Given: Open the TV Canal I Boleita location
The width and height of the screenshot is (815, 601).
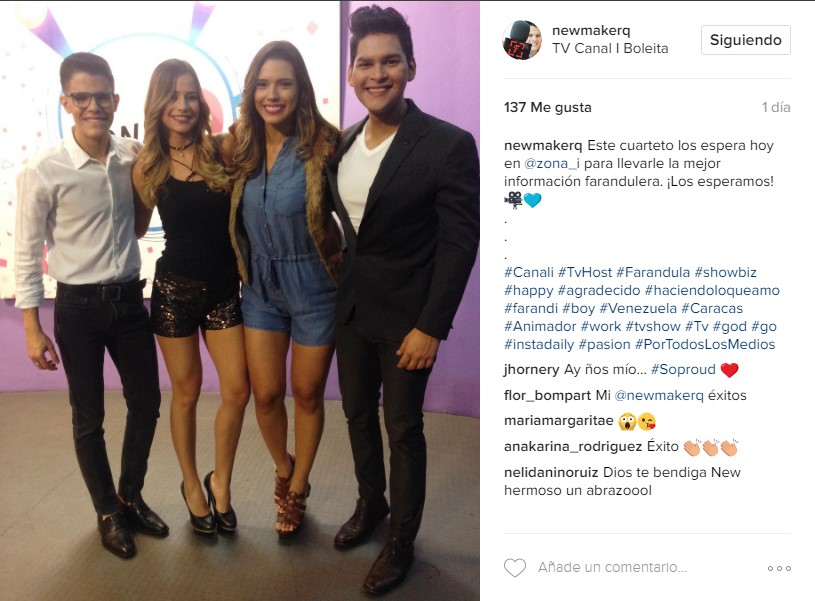Looking at the screenshot, I should (x=610, y=48).
